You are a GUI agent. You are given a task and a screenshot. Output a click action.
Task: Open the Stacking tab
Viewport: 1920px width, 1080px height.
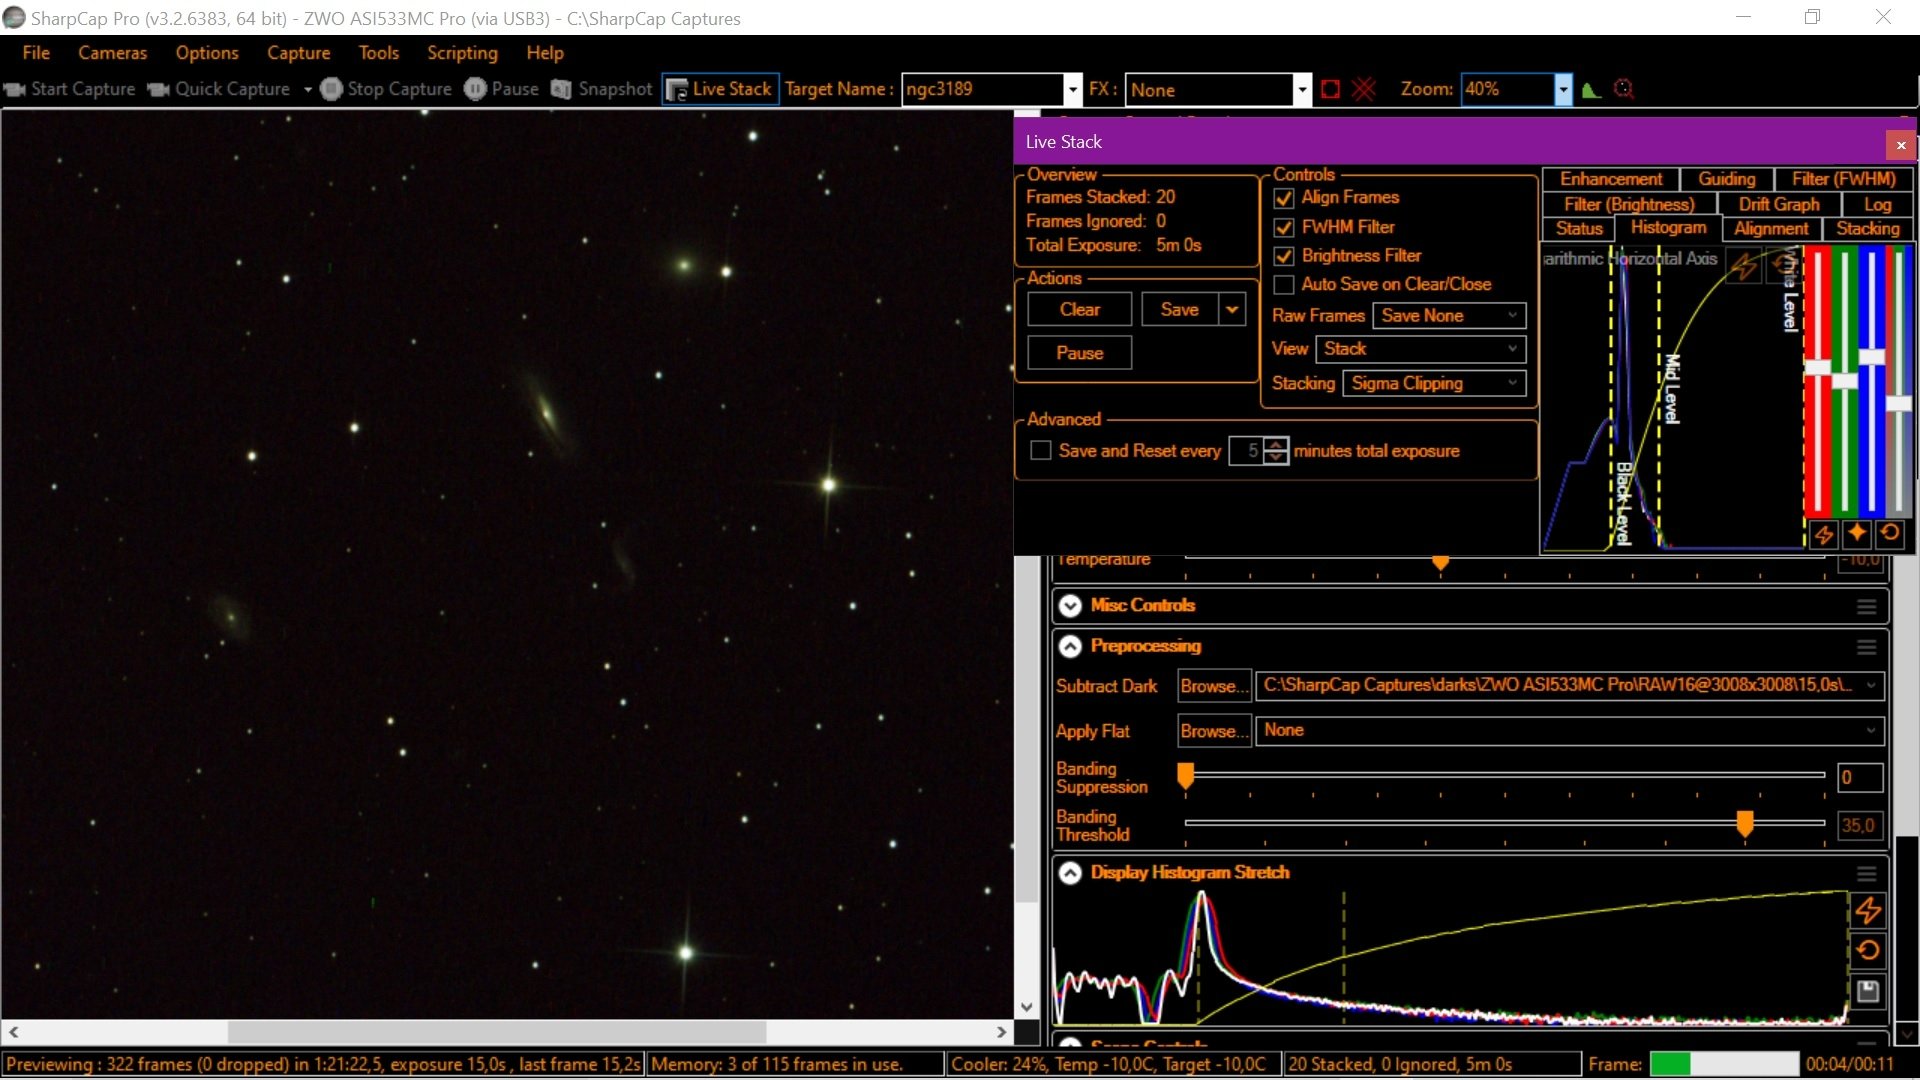point(1867,229)
